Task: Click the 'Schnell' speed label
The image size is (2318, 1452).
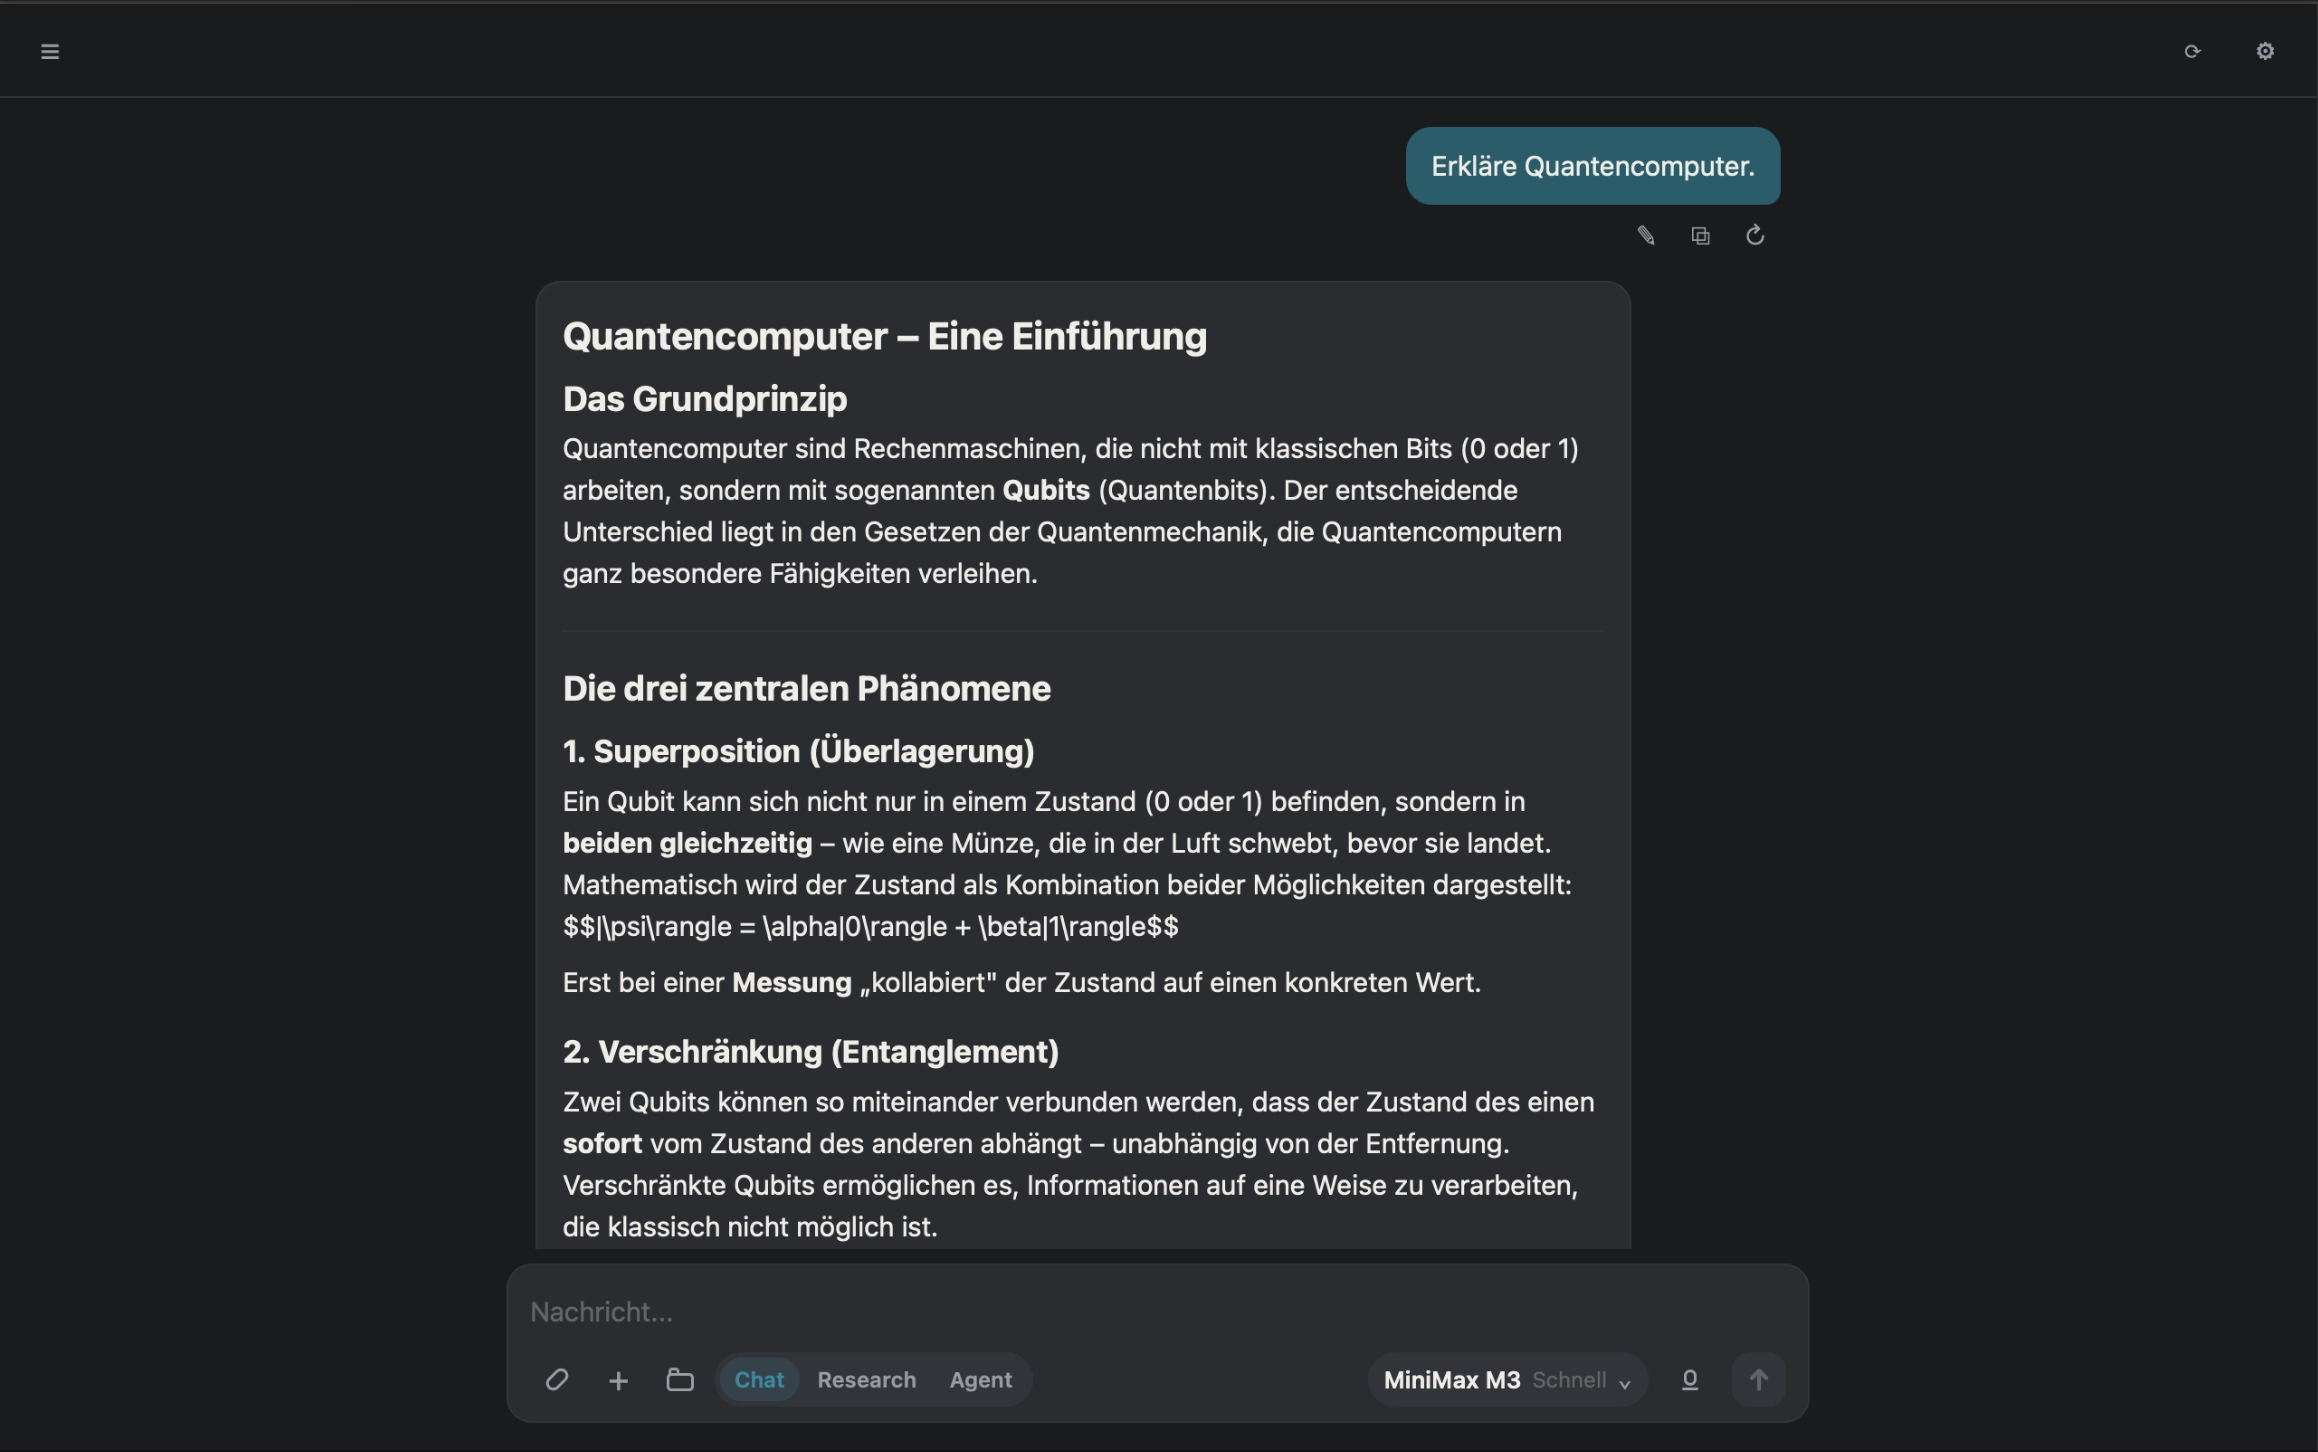Action: pyautogui.click(x=1568, y=1380)
